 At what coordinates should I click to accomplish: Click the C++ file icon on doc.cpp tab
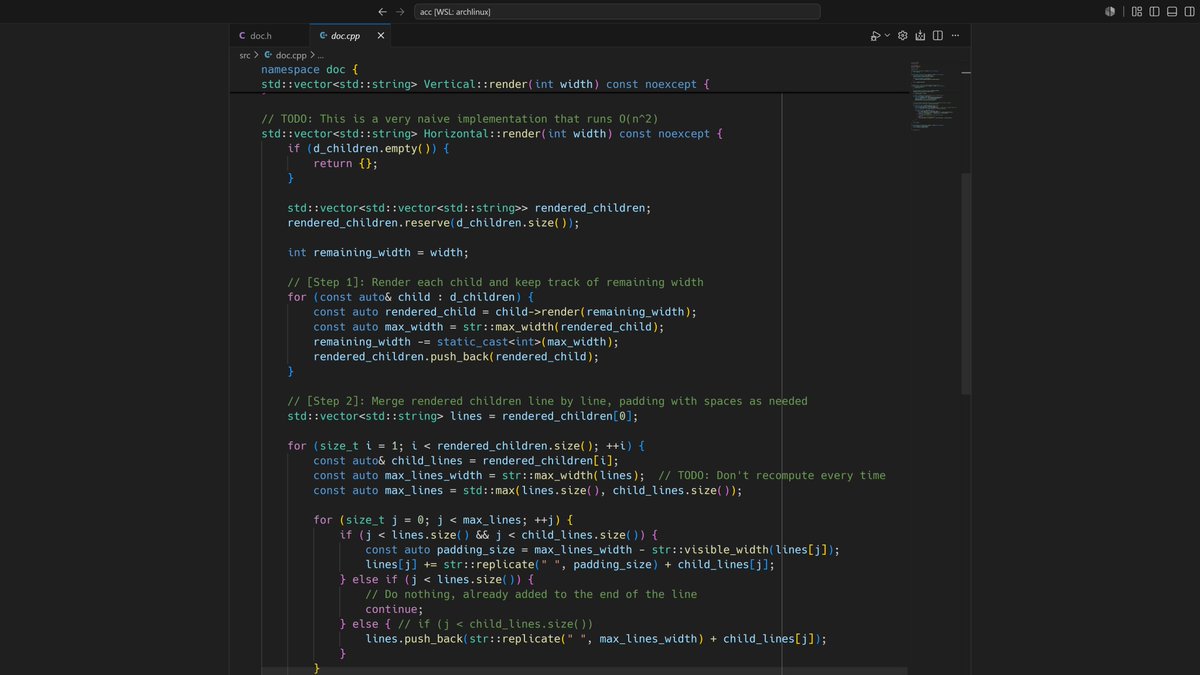pyautogui.click(x=323, y=36)
